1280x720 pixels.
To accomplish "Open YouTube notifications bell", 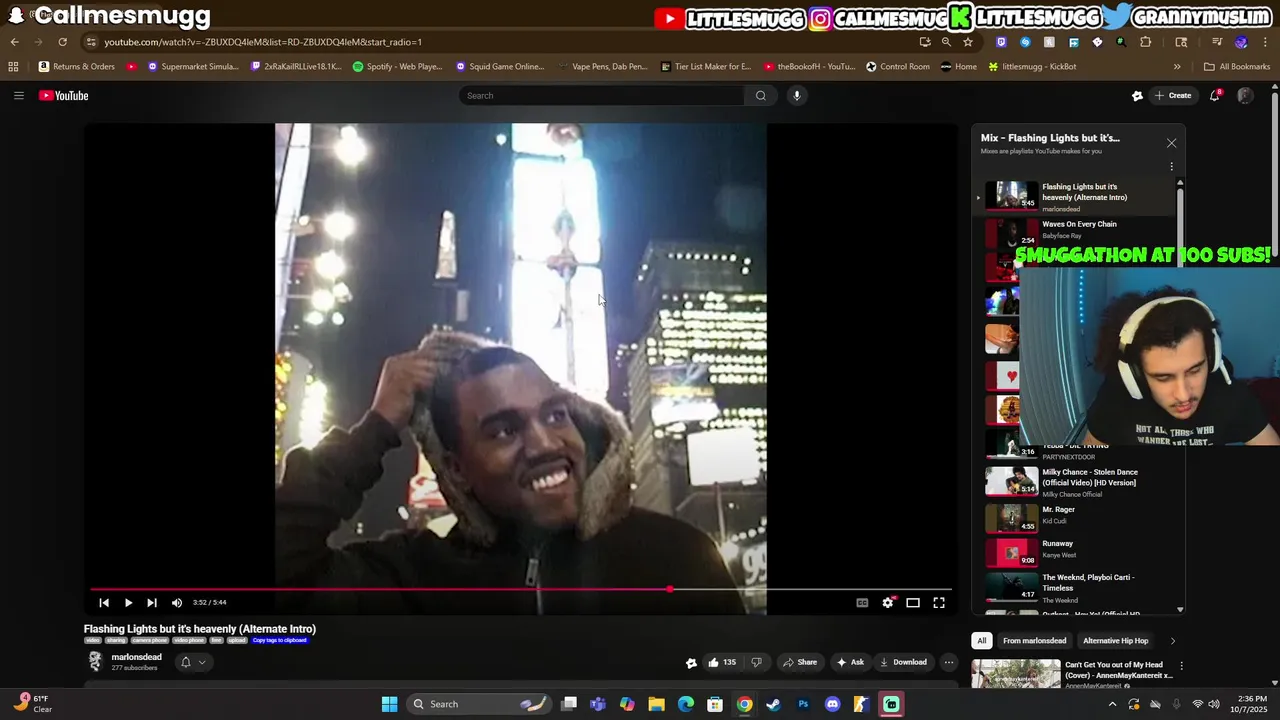I will (x=1215, y=96).
